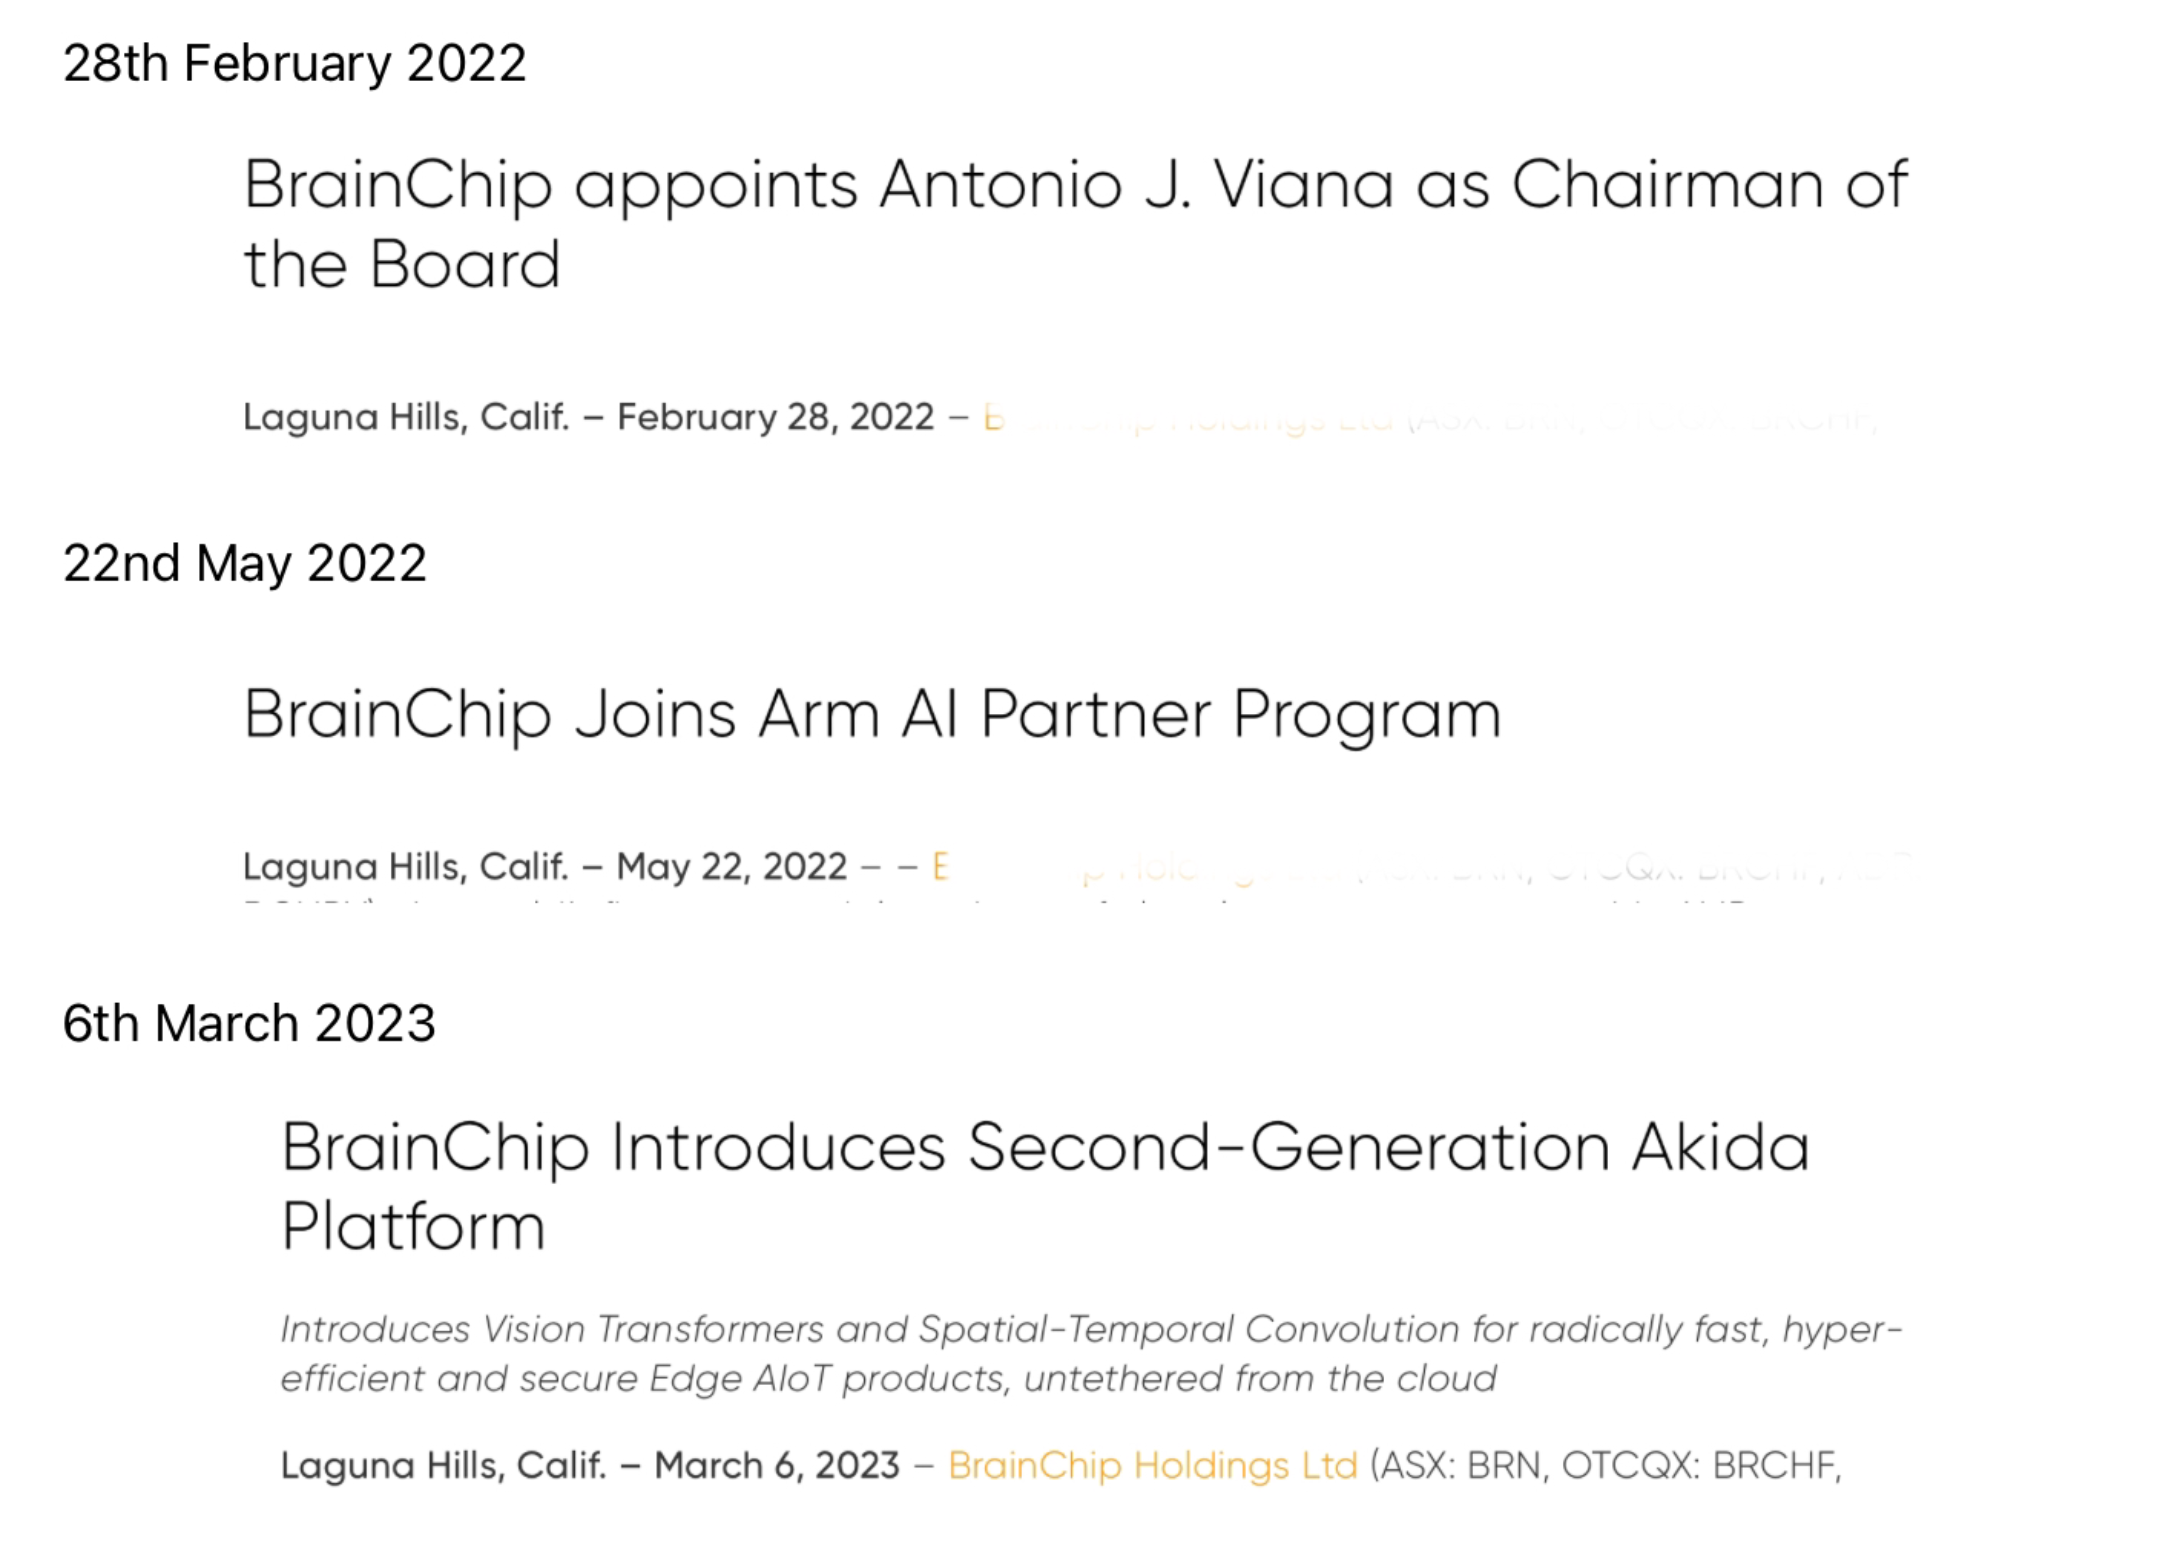Click the faded ticker text in February excerpt

[x=1640, y=419]
